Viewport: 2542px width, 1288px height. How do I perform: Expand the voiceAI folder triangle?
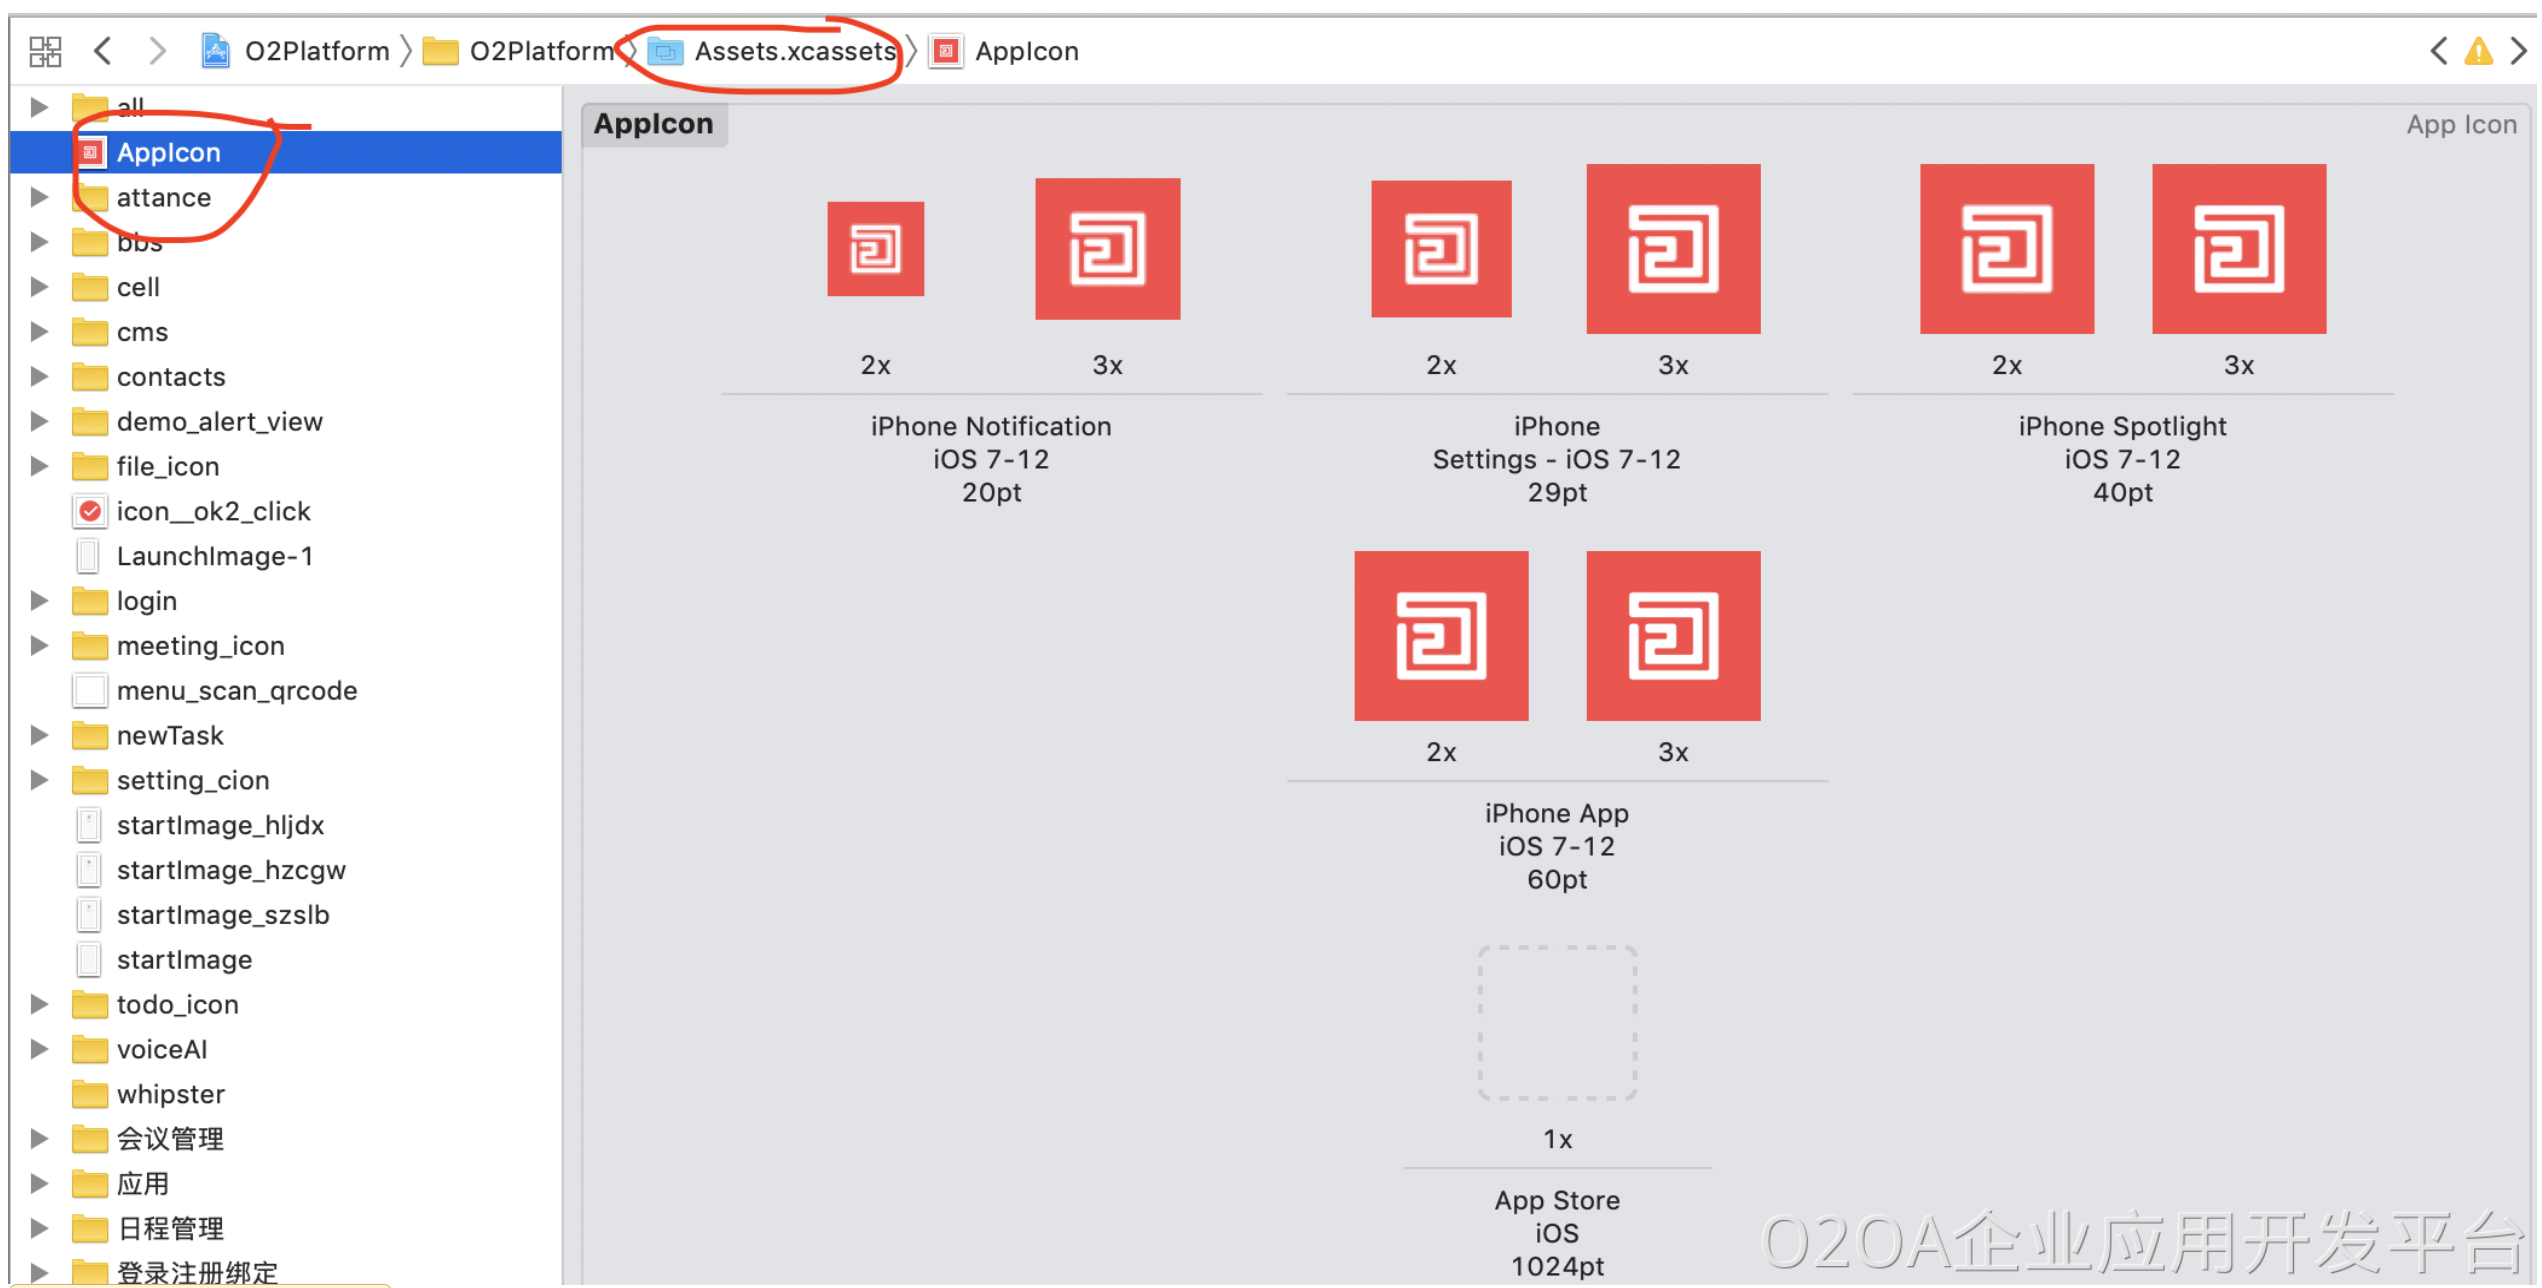coord(39,1050)
